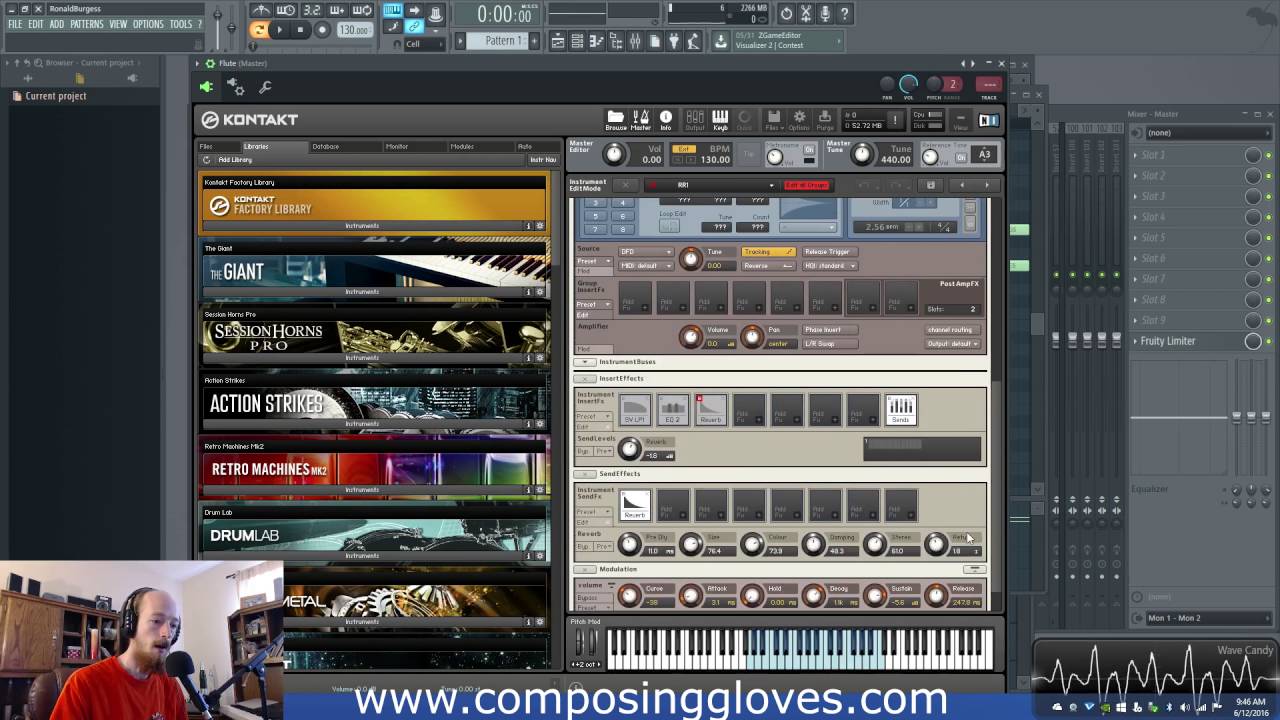This screenshot has height=720, width=1280.
Task: Collapse the SendEffects section
Action: click(585, 474)
